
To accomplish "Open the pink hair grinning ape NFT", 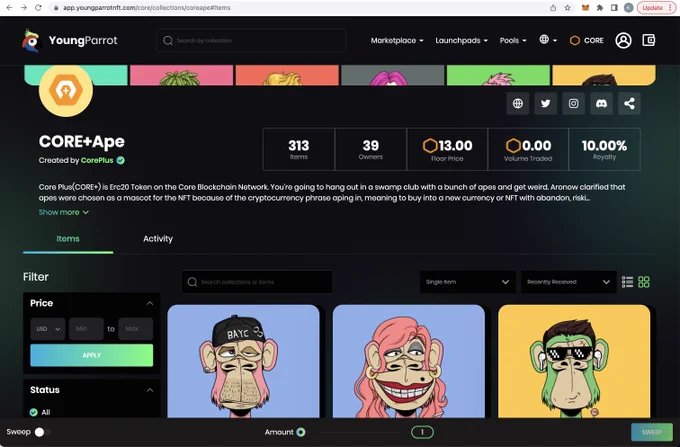I will point(409,361).
